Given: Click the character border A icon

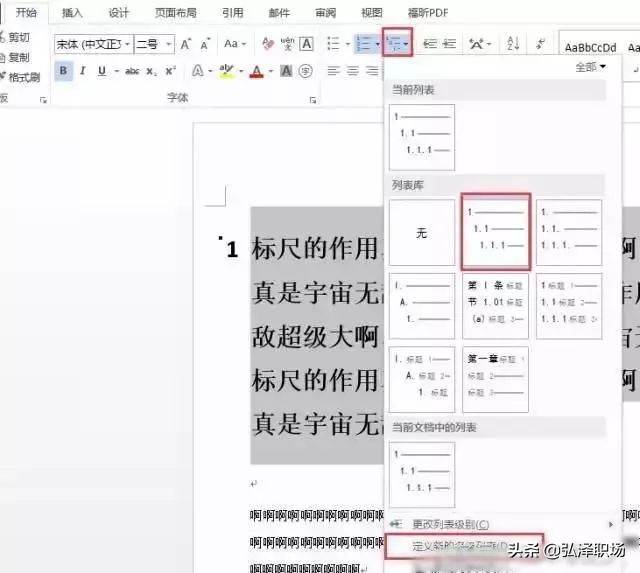Looking at the screenshot, I should pyautogui.click(x=307, y=44).
